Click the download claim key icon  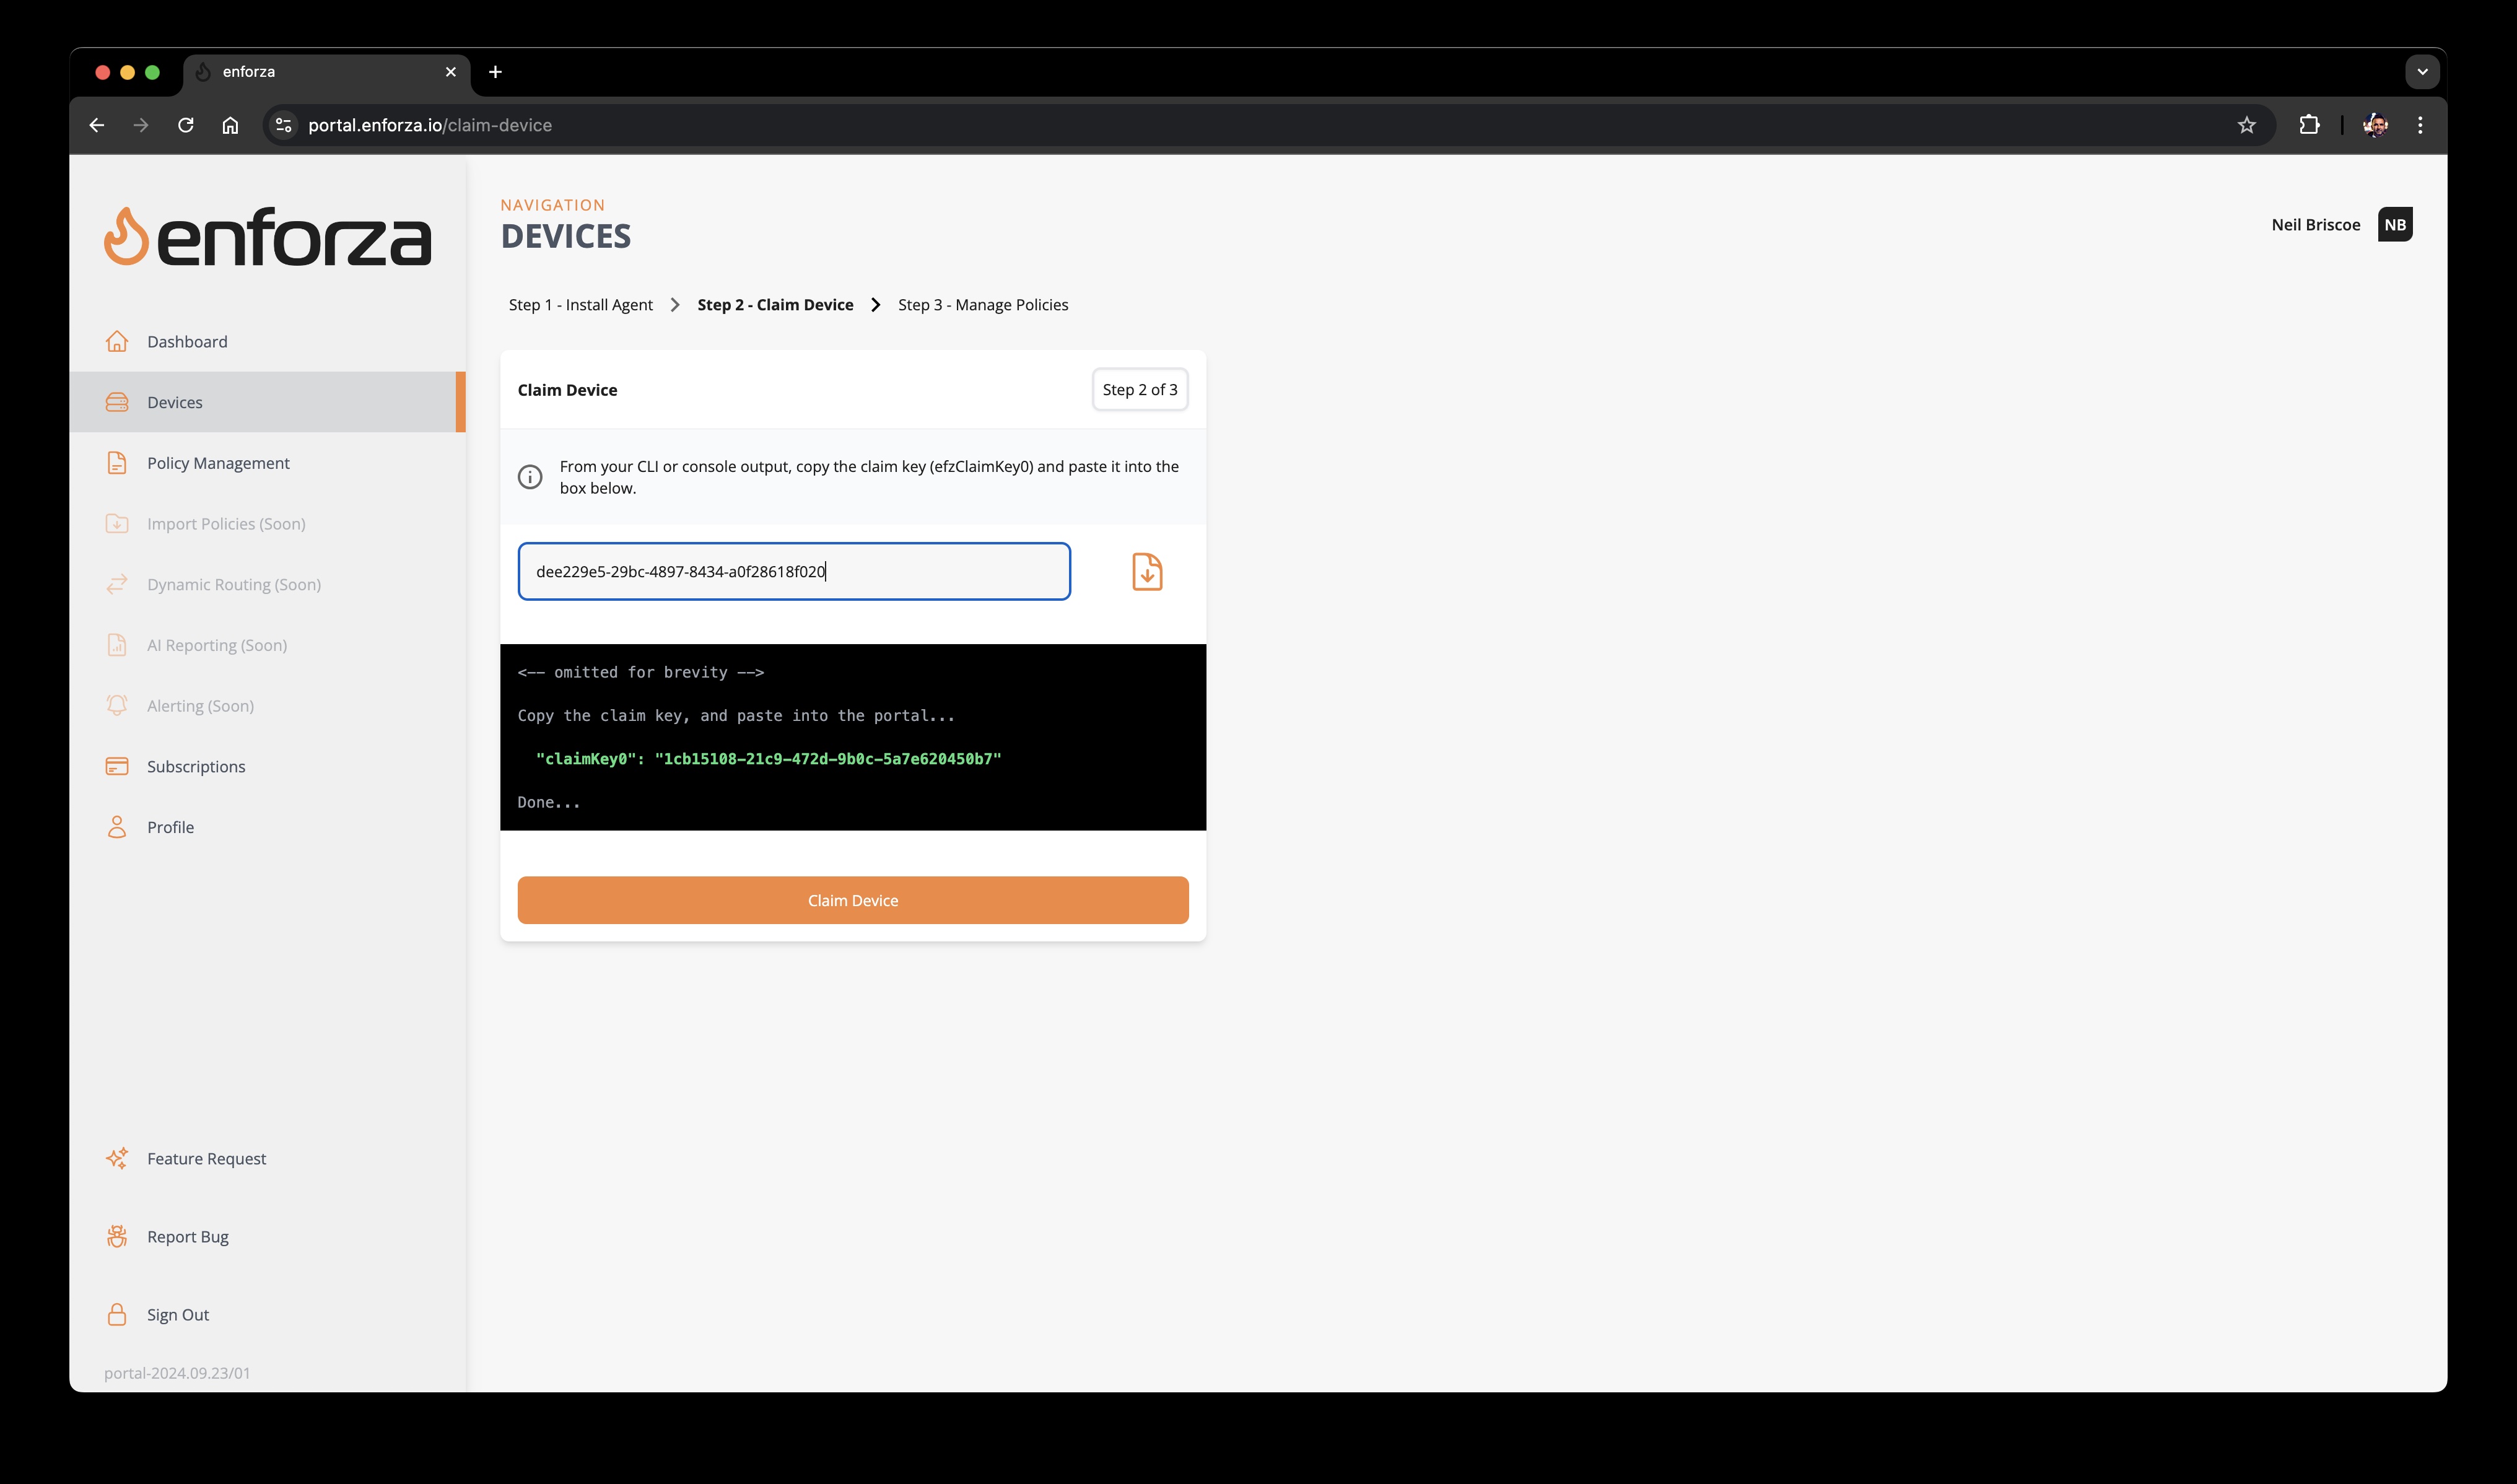click(1146, 570)
